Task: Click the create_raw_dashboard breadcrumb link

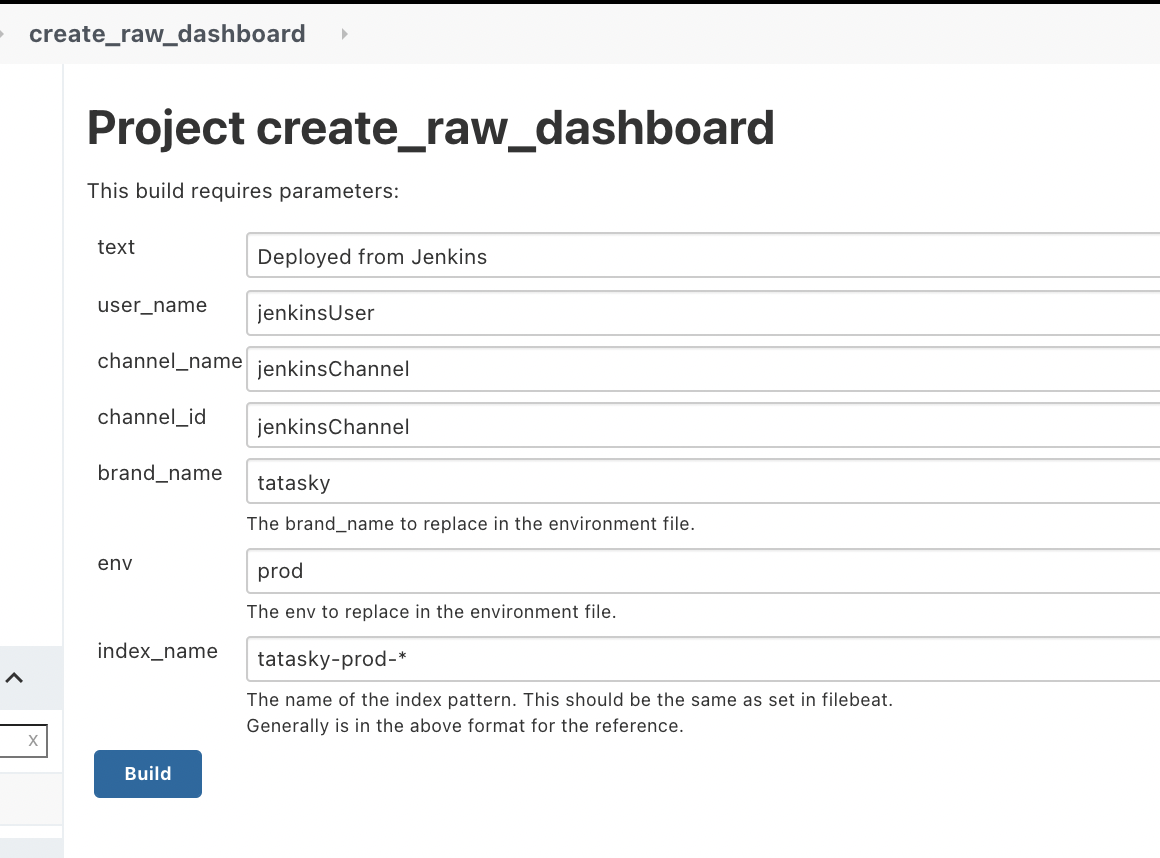Action: pyautogui.click(x=167, y=34)
